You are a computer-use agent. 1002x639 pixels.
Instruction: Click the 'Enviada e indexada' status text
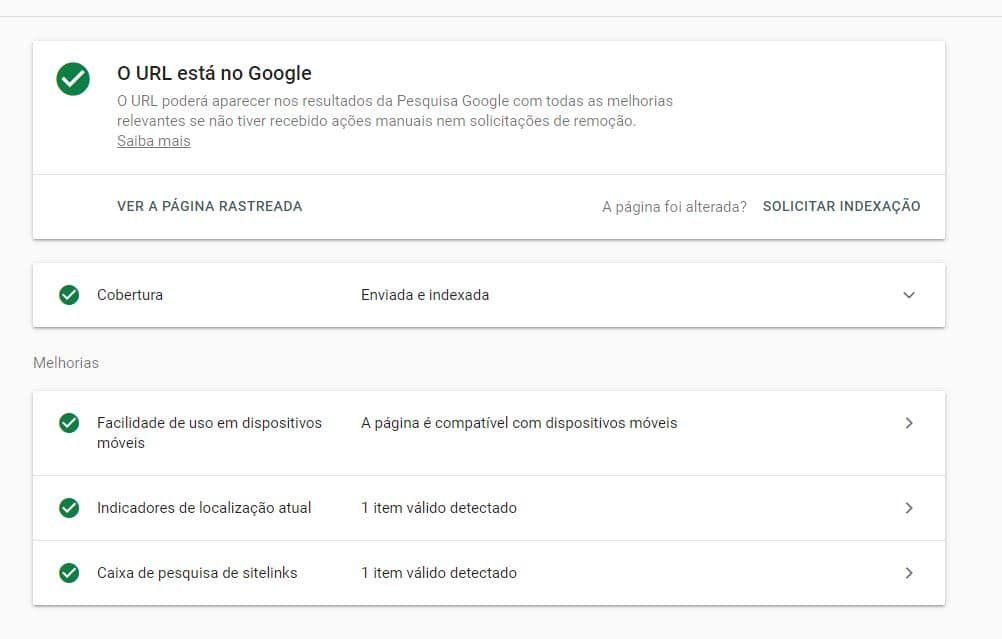(x=425, y=295)
